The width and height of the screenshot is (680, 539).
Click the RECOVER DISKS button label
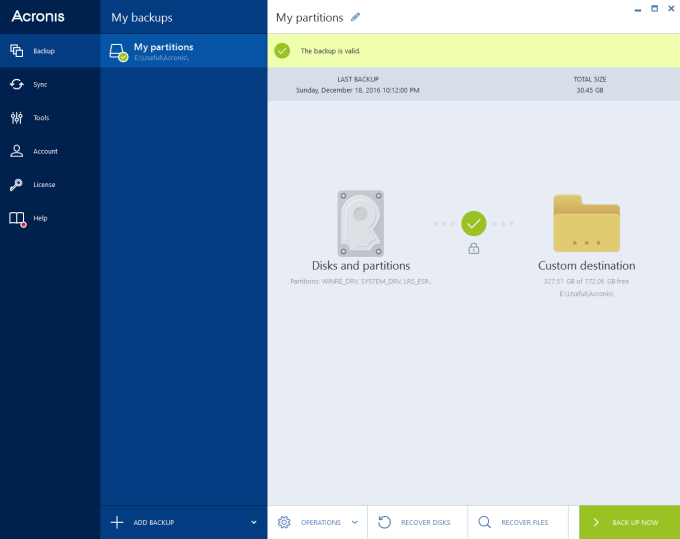coord(425,523)
